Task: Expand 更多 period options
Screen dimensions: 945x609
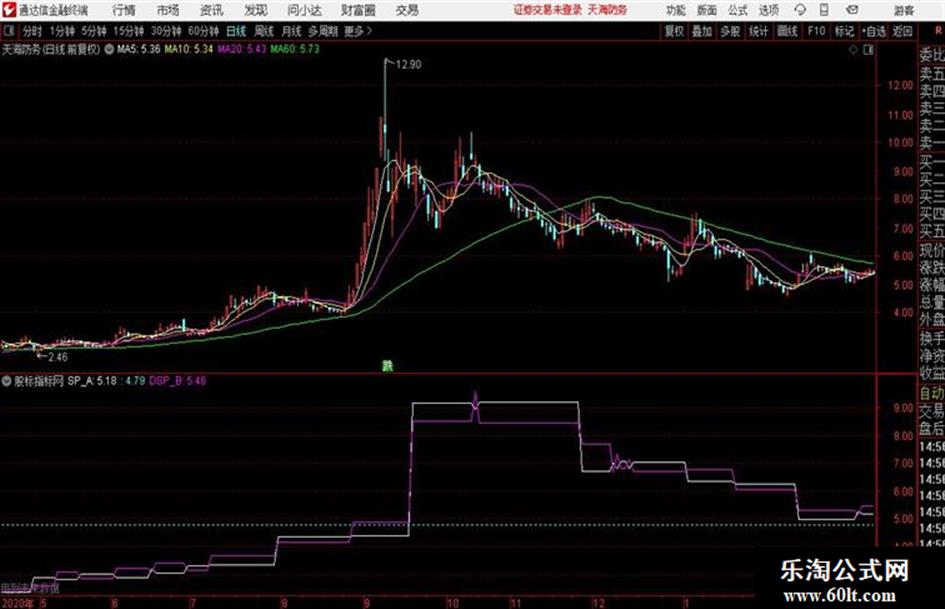Action: [x=358, y=31]
